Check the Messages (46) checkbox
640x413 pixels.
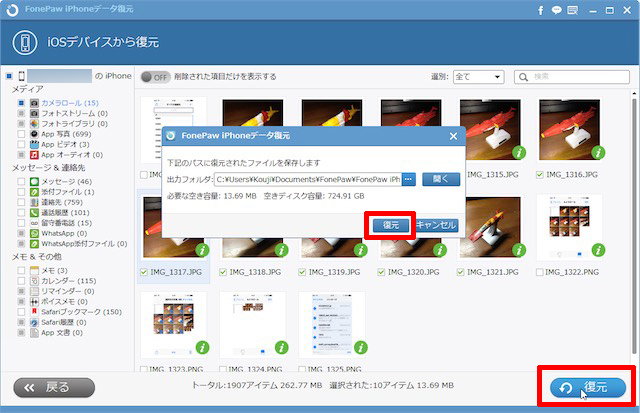[21, 181]
